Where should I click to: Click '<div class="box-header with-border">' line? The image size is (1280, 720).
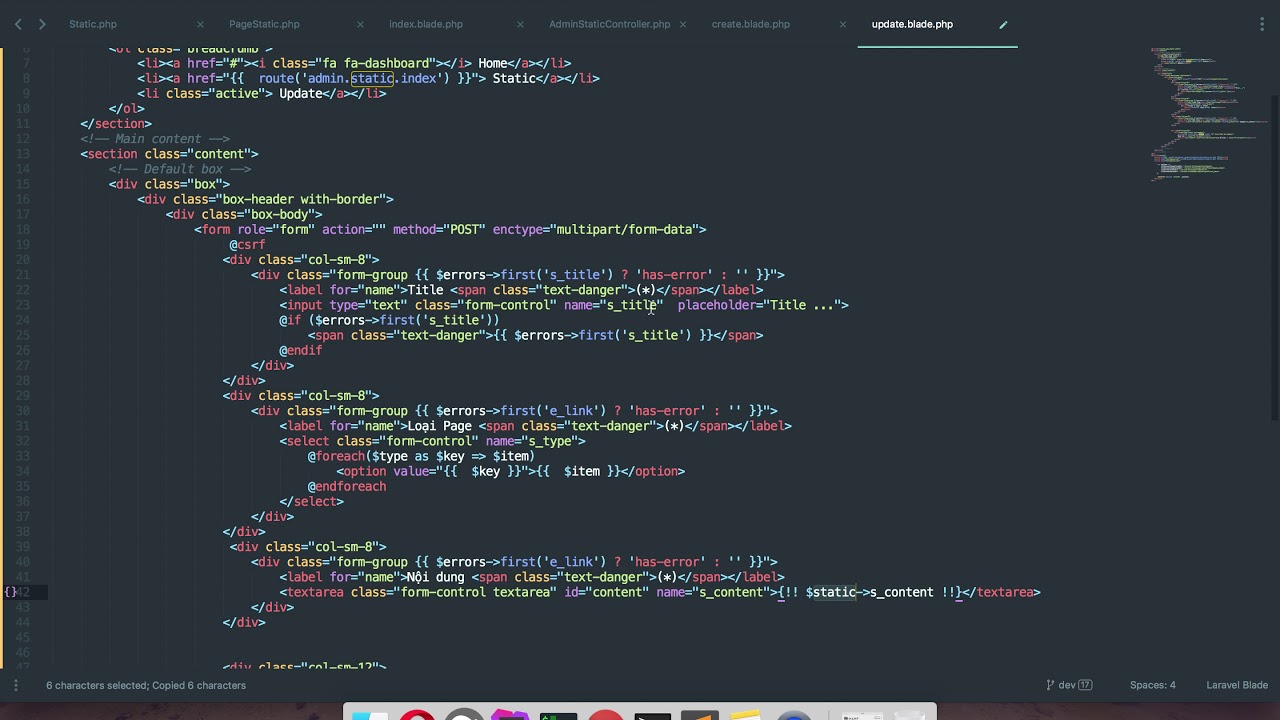coord(265,199)
